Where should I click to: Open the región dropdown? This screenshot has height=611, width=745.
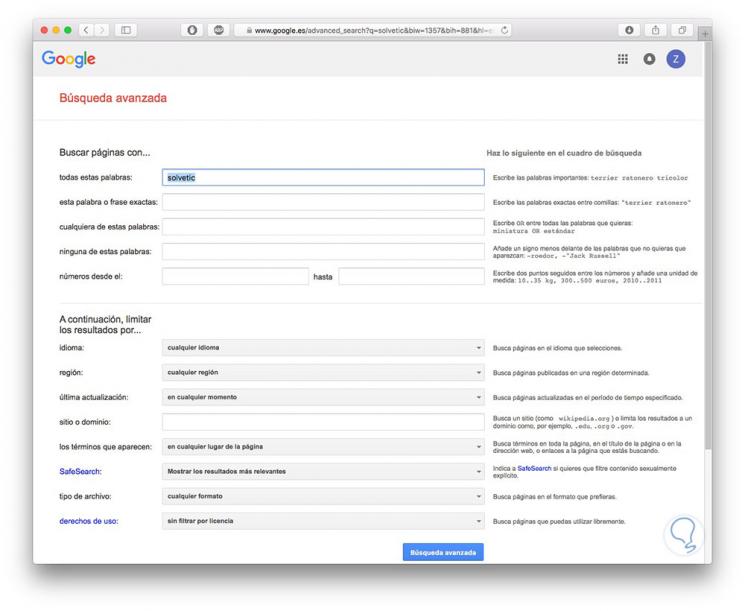pos(323,372)
